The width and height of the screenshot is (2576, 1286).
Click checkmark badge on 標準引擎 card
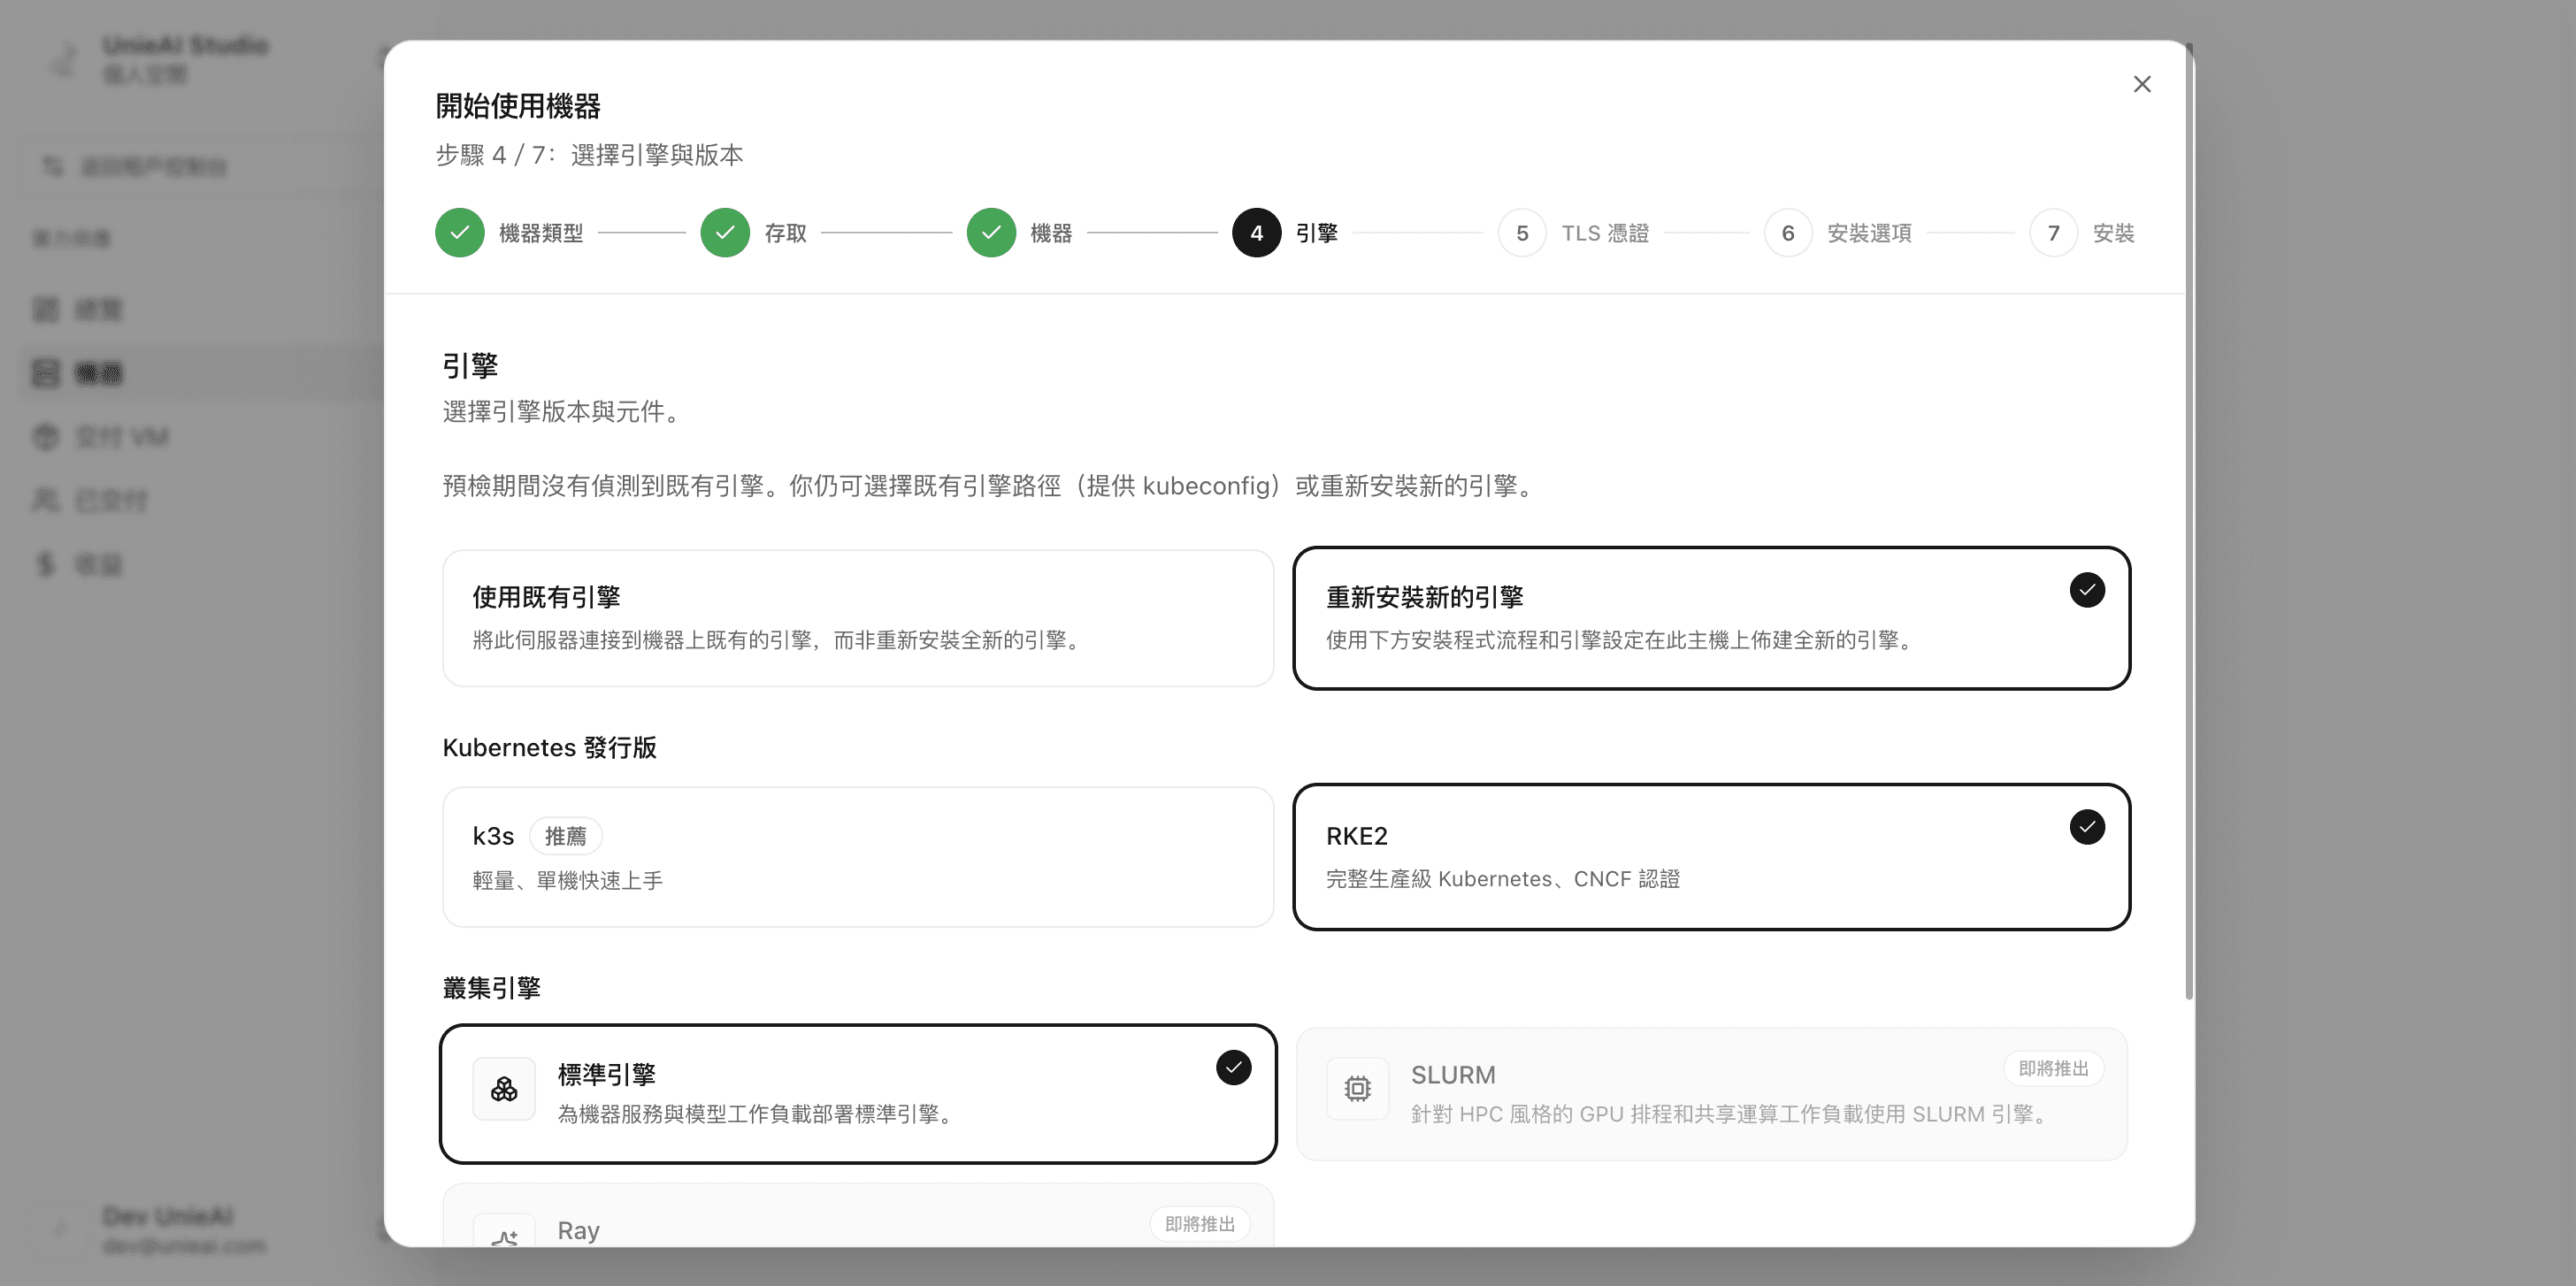(x=1233, y=1068)
